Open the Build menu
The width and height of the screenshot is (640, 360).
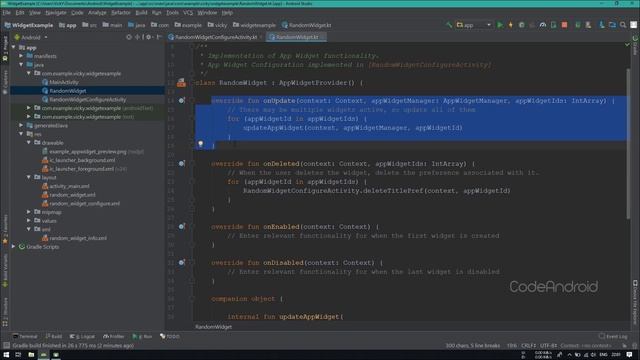click(141, 13)
